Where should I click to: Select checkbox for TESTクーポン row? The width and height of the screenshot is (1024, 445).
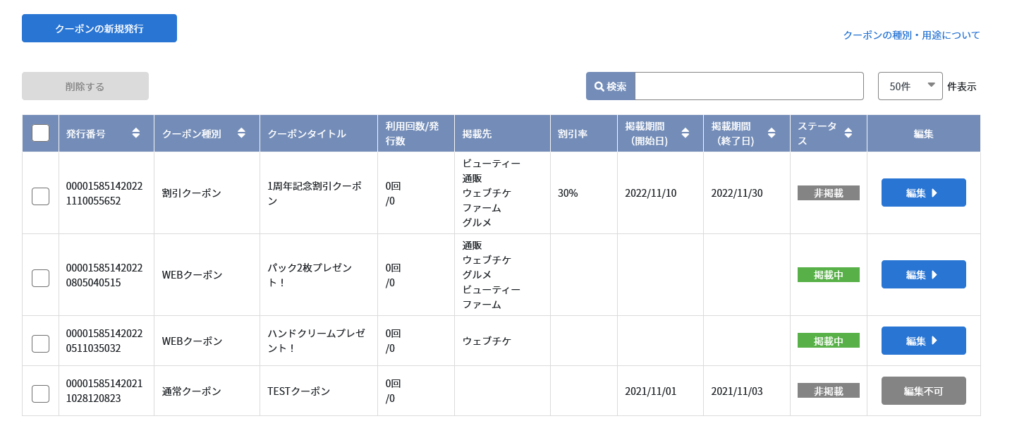41,393
